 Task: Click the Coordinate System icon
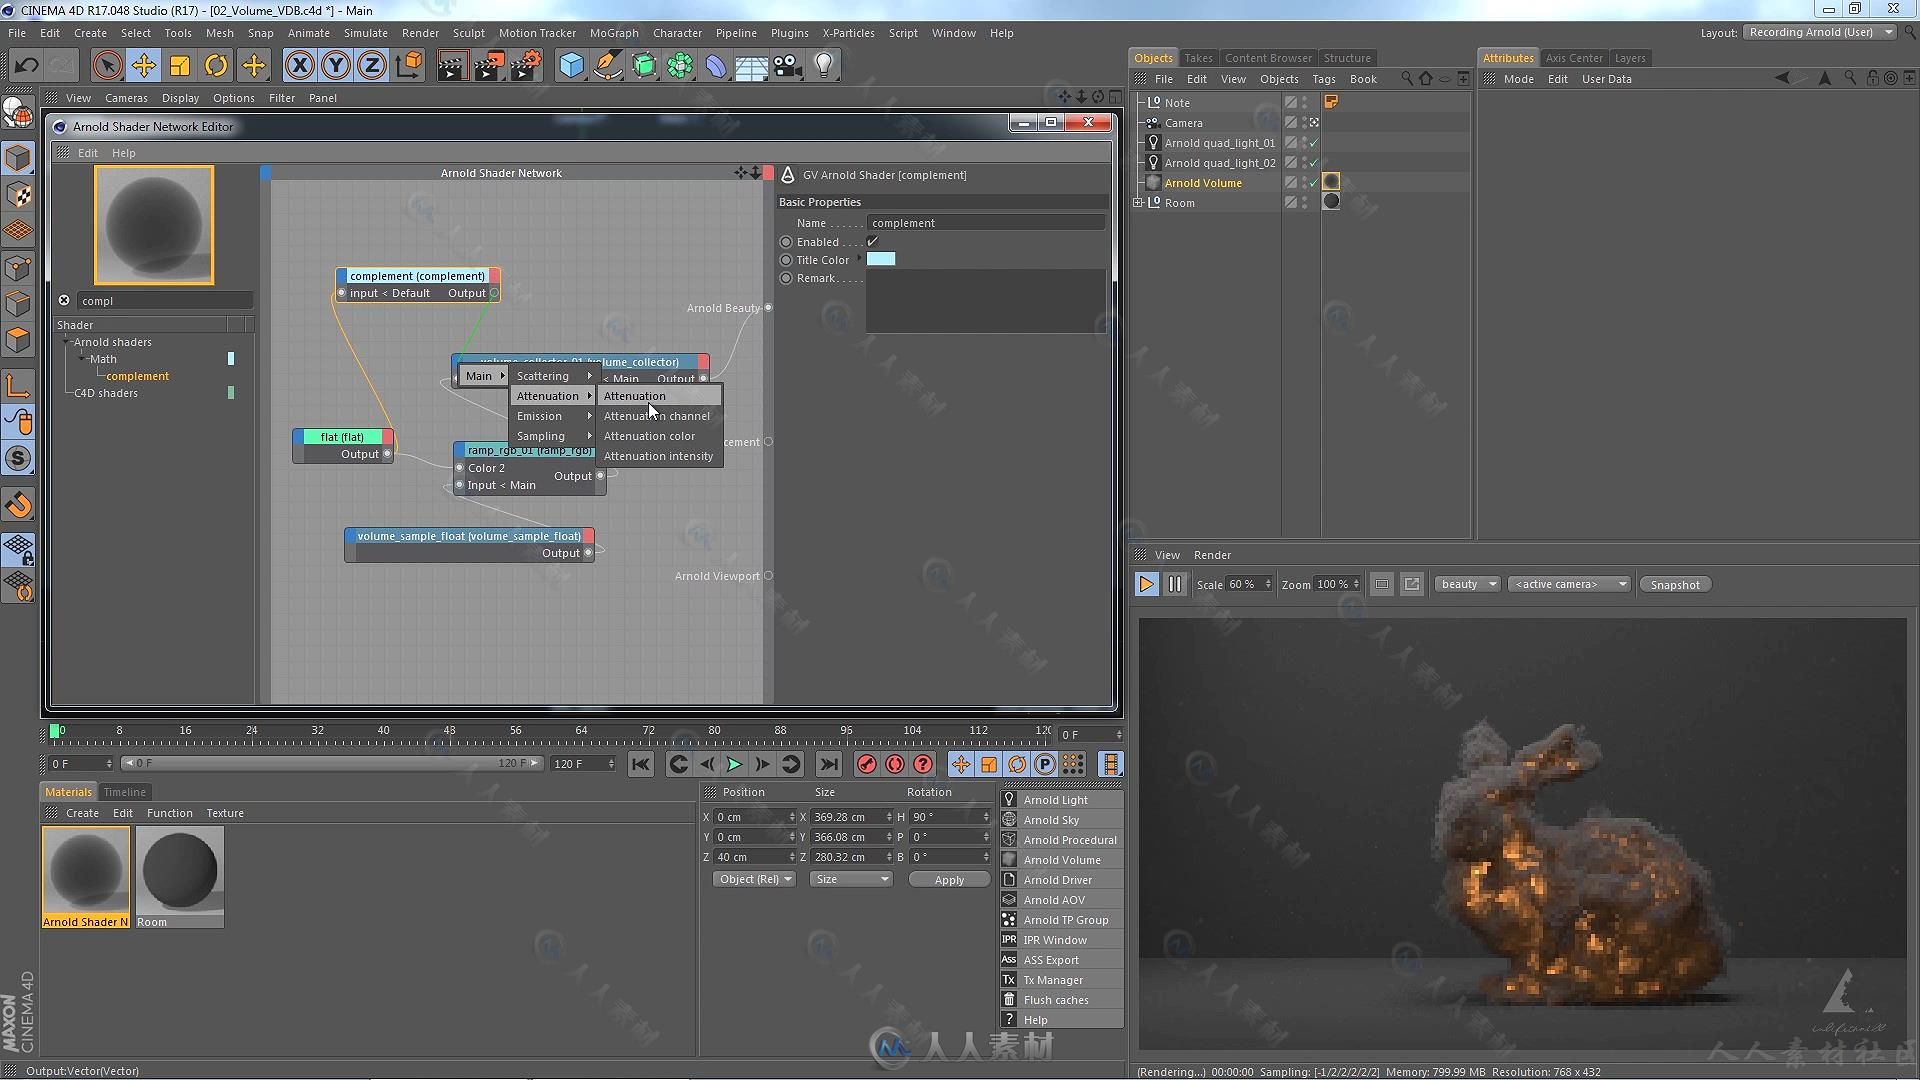click(x=409, y=66)
